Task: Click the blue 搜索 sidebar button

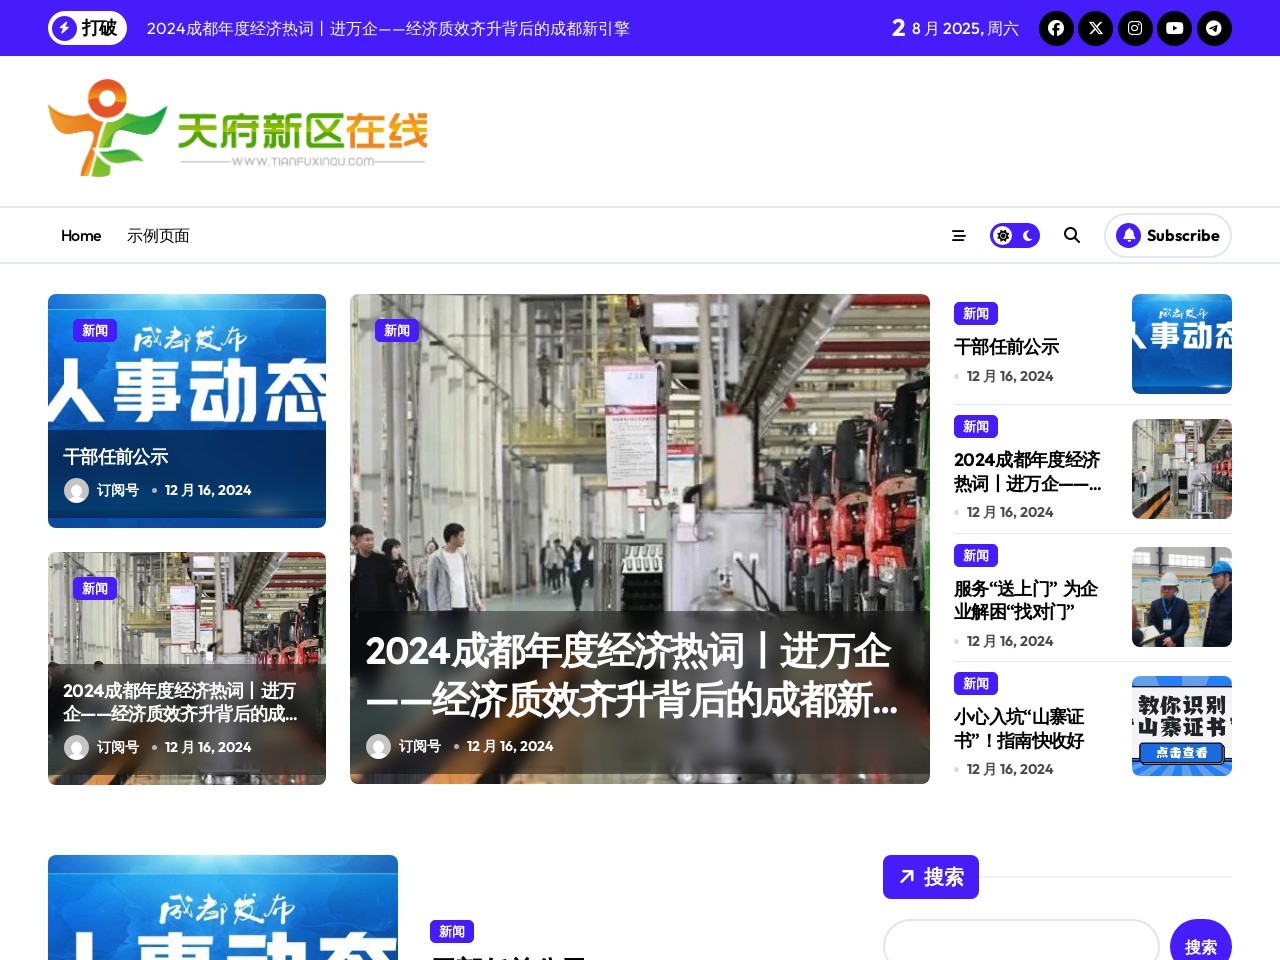Action: tap(930, 877)
